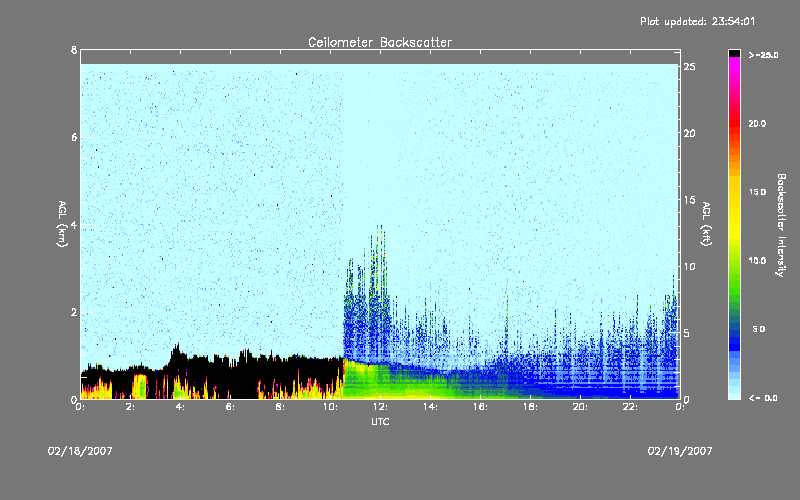Click the '14:' hour tick on x-axis
The image size is (800, 500).
(x=430, y=407)
